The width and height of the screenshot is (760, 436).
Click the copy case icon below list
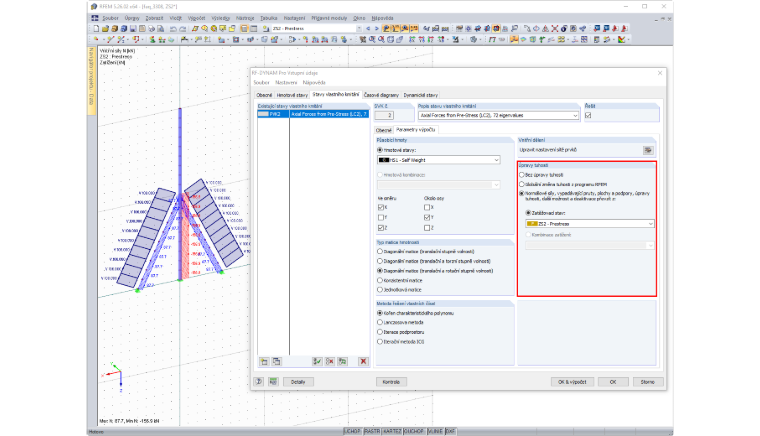coord(276,361)
